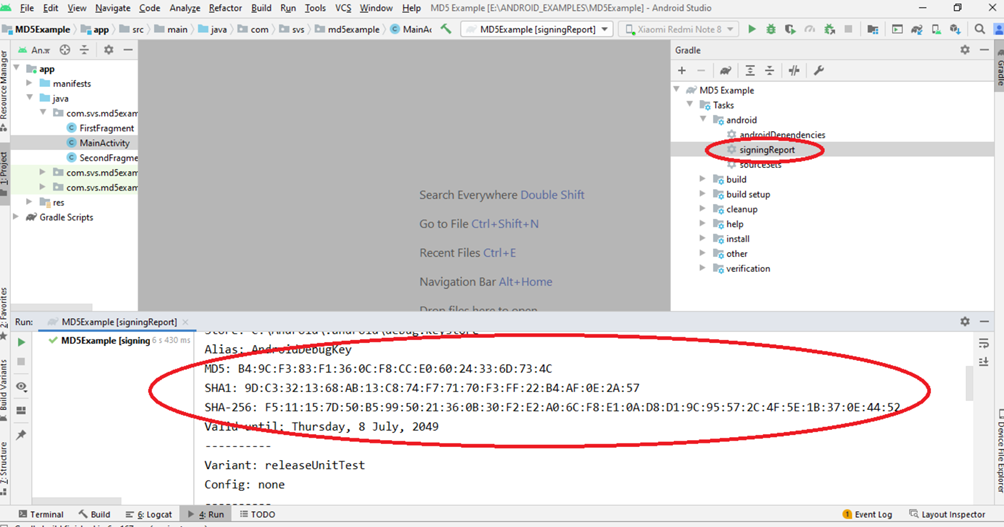Screen dimensions: 1004x527
Task: Click the Run output vertical scrollbar
Action: pyautogui.click(x=967, y=385)
